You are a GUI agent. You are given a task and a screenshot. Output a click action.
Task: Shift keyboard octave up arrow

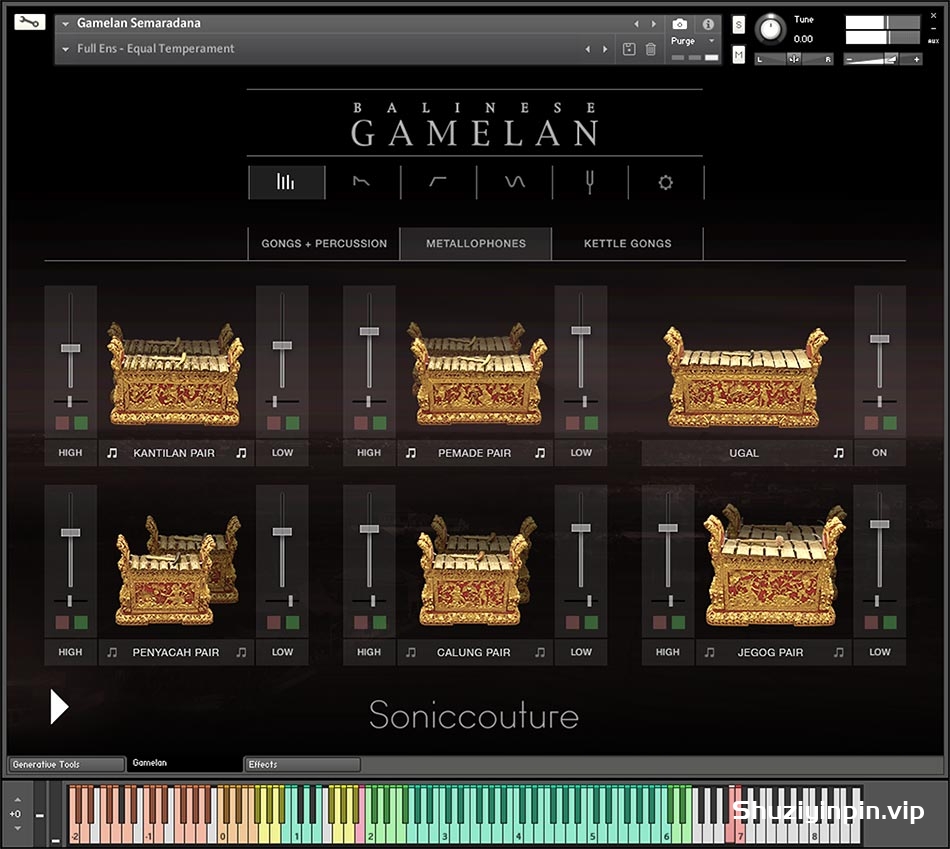click(17, 800)
